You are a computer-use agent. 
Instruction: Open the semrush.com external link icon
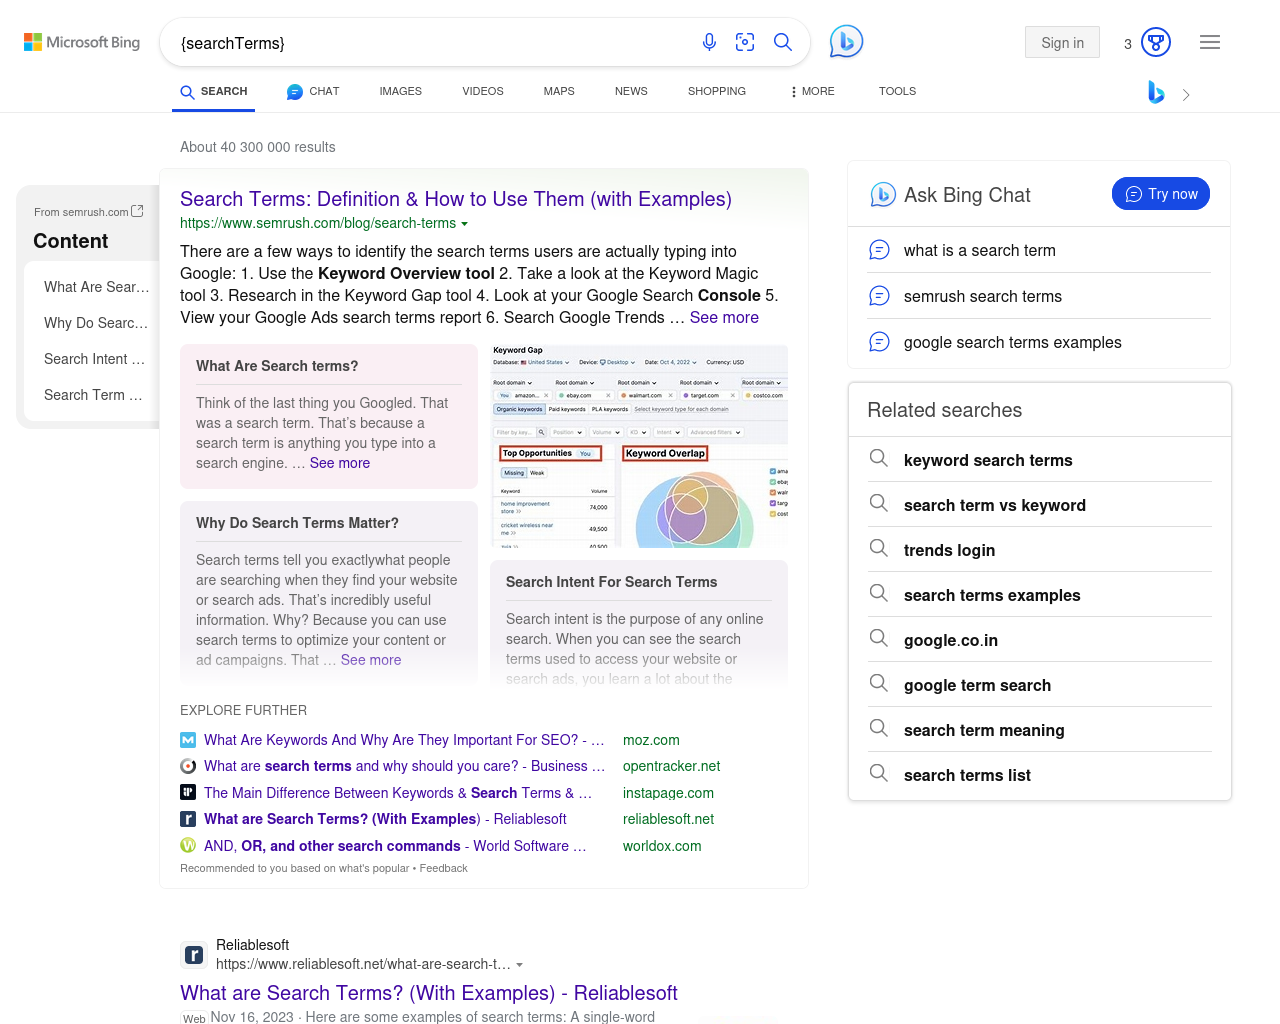(x=138, y=211)
